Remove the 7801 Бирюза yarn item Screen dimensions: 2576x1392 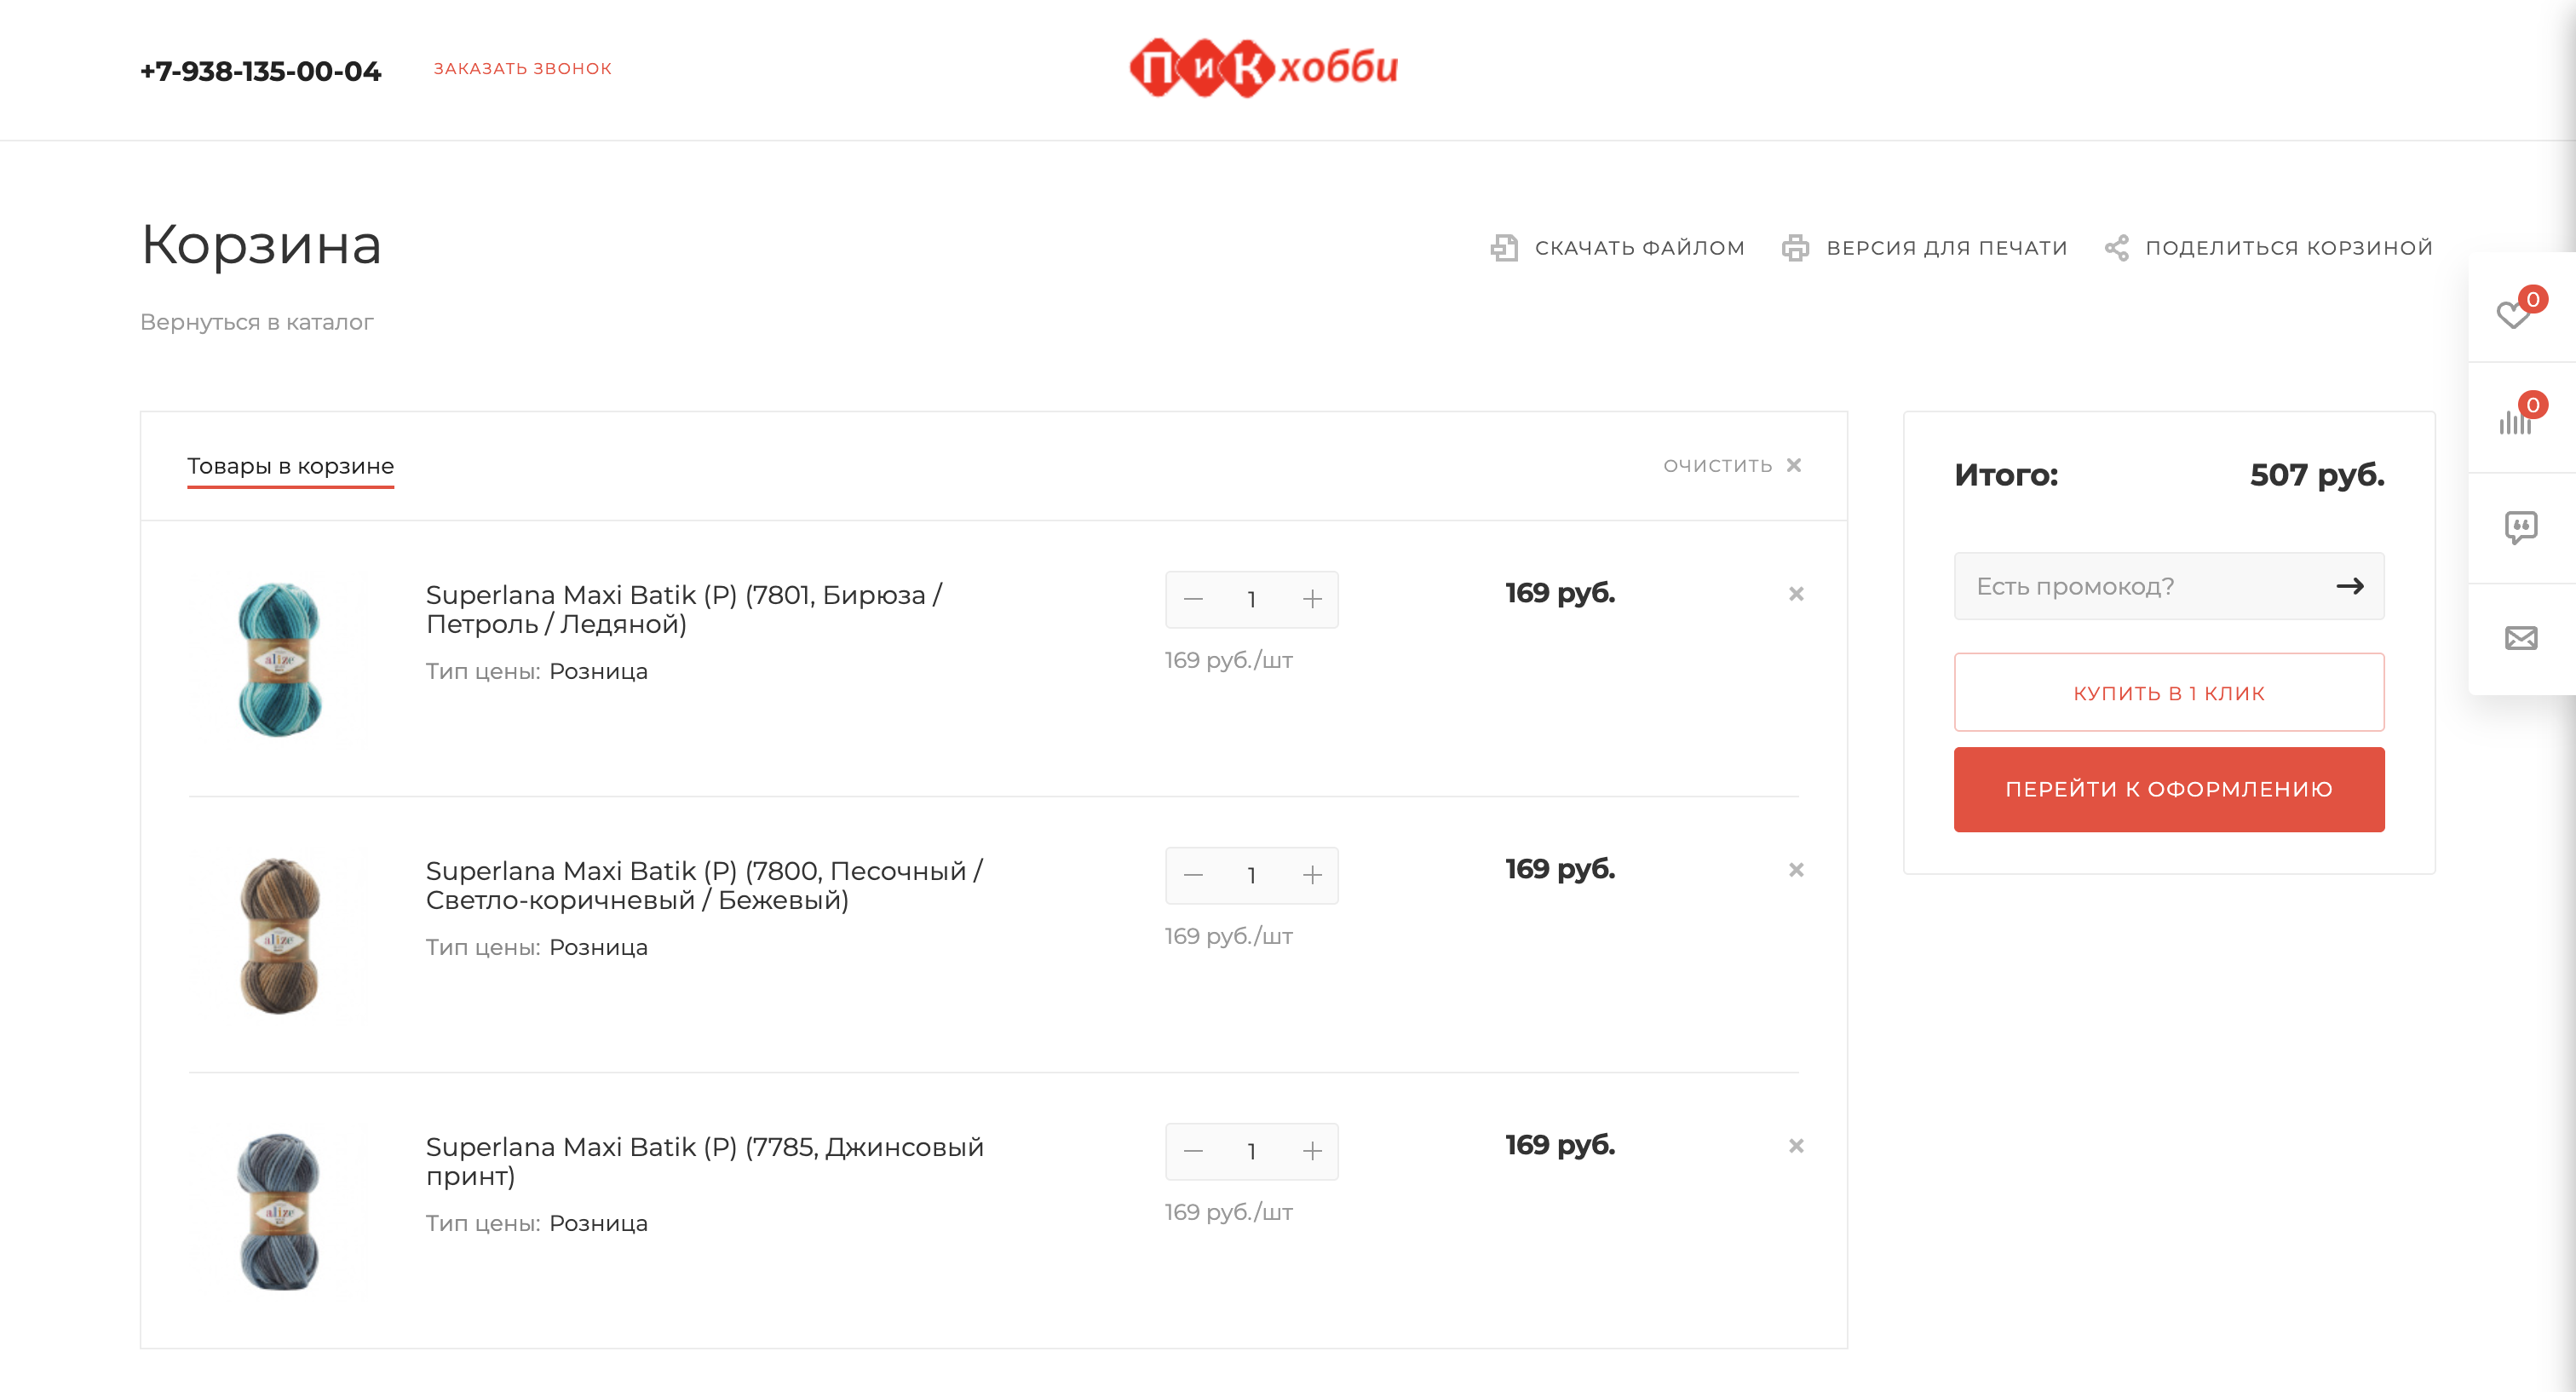(x=1796, y=594)
